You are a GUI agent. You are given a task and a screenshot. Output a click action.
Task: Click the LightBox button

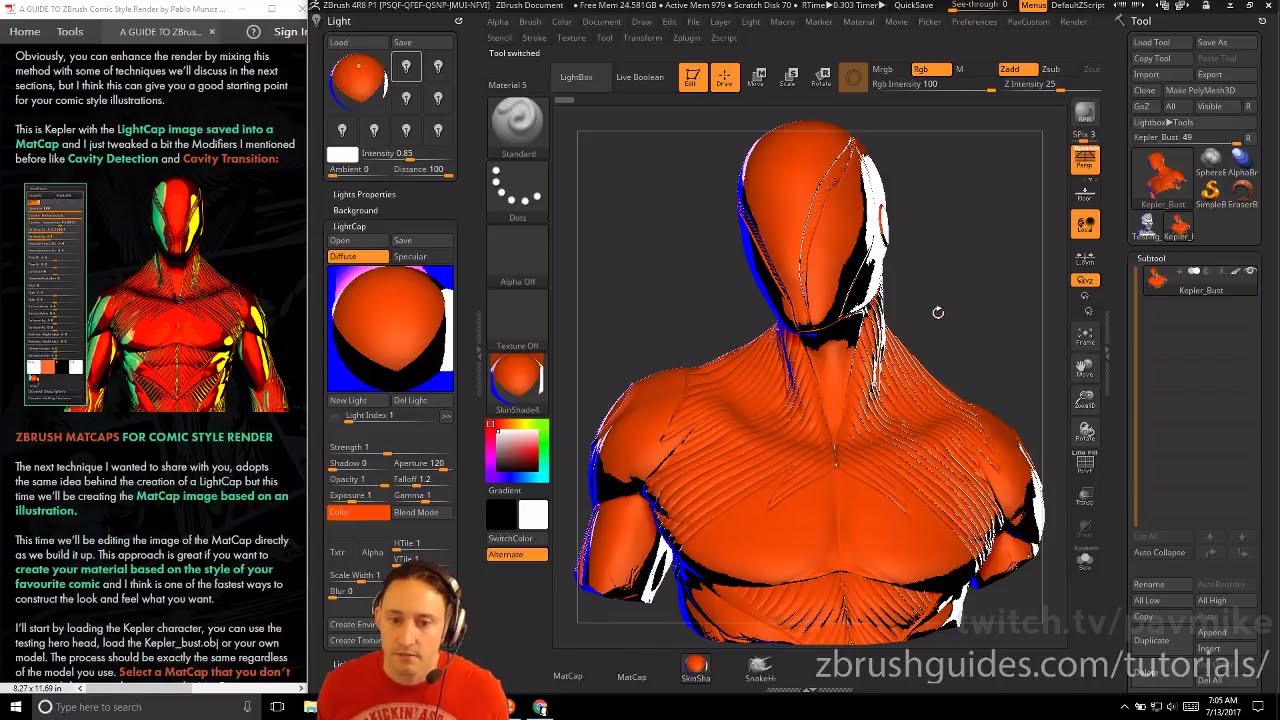click(x=576, y=77)
